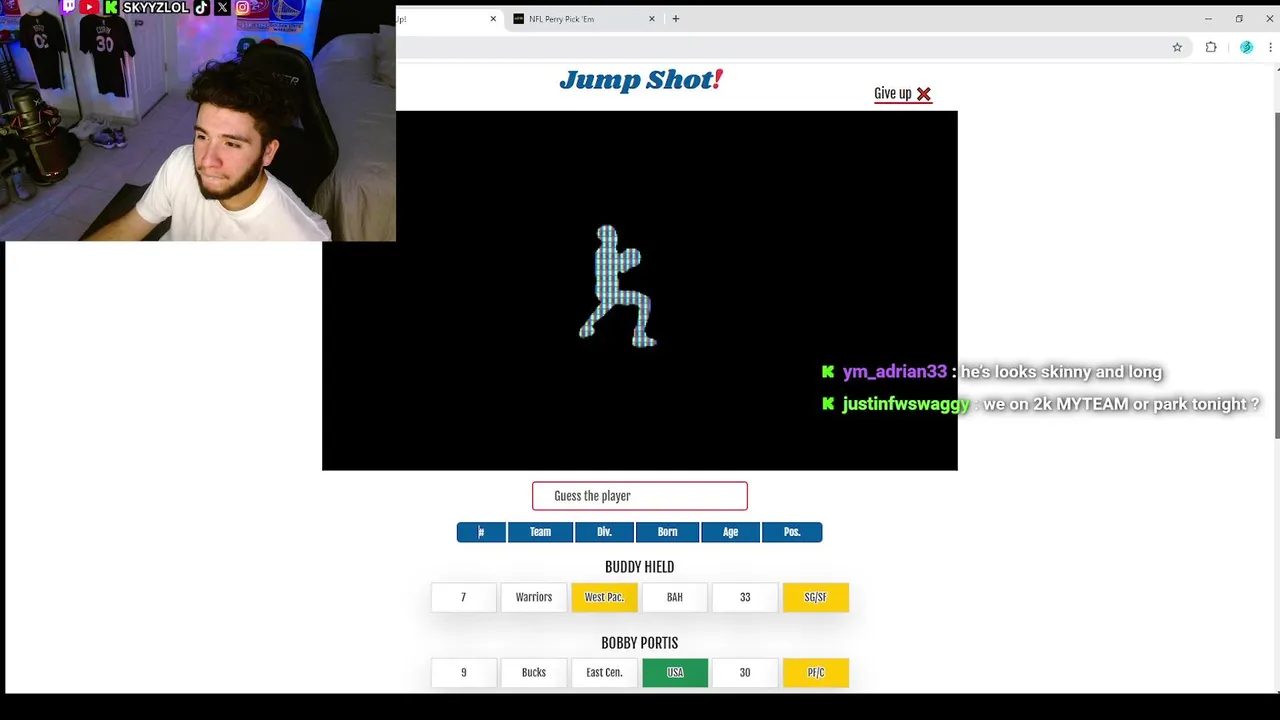Viewport: 1280px width, 720px height.
Task: Click the player silhouette animation
Action: [618, 287]
